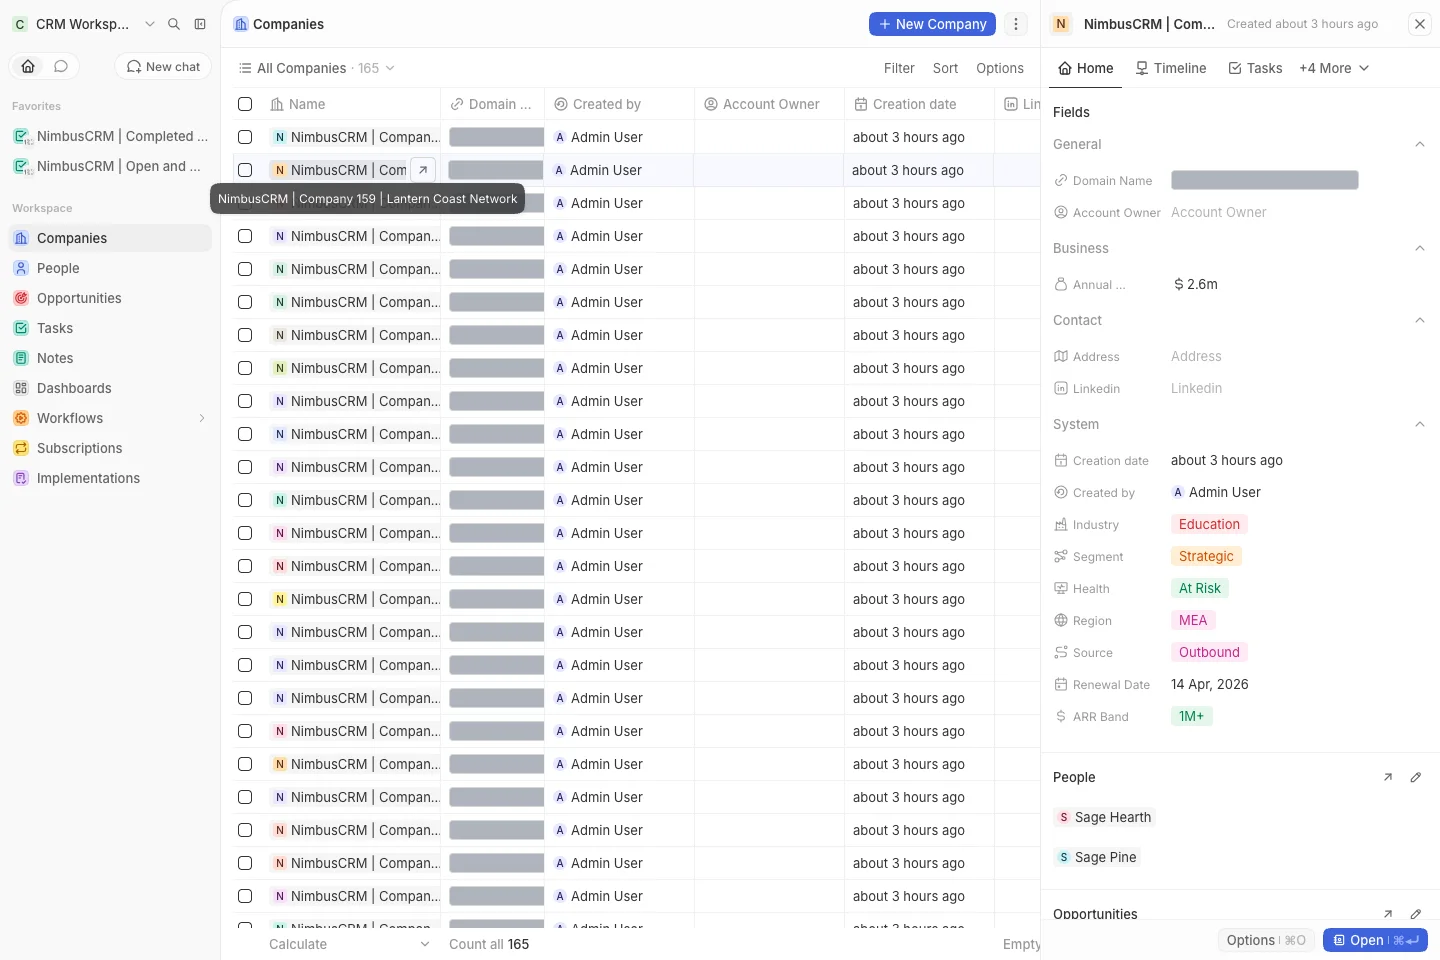
Task: Open the CRM Workspace switcher dropdown
Action: 84,24
